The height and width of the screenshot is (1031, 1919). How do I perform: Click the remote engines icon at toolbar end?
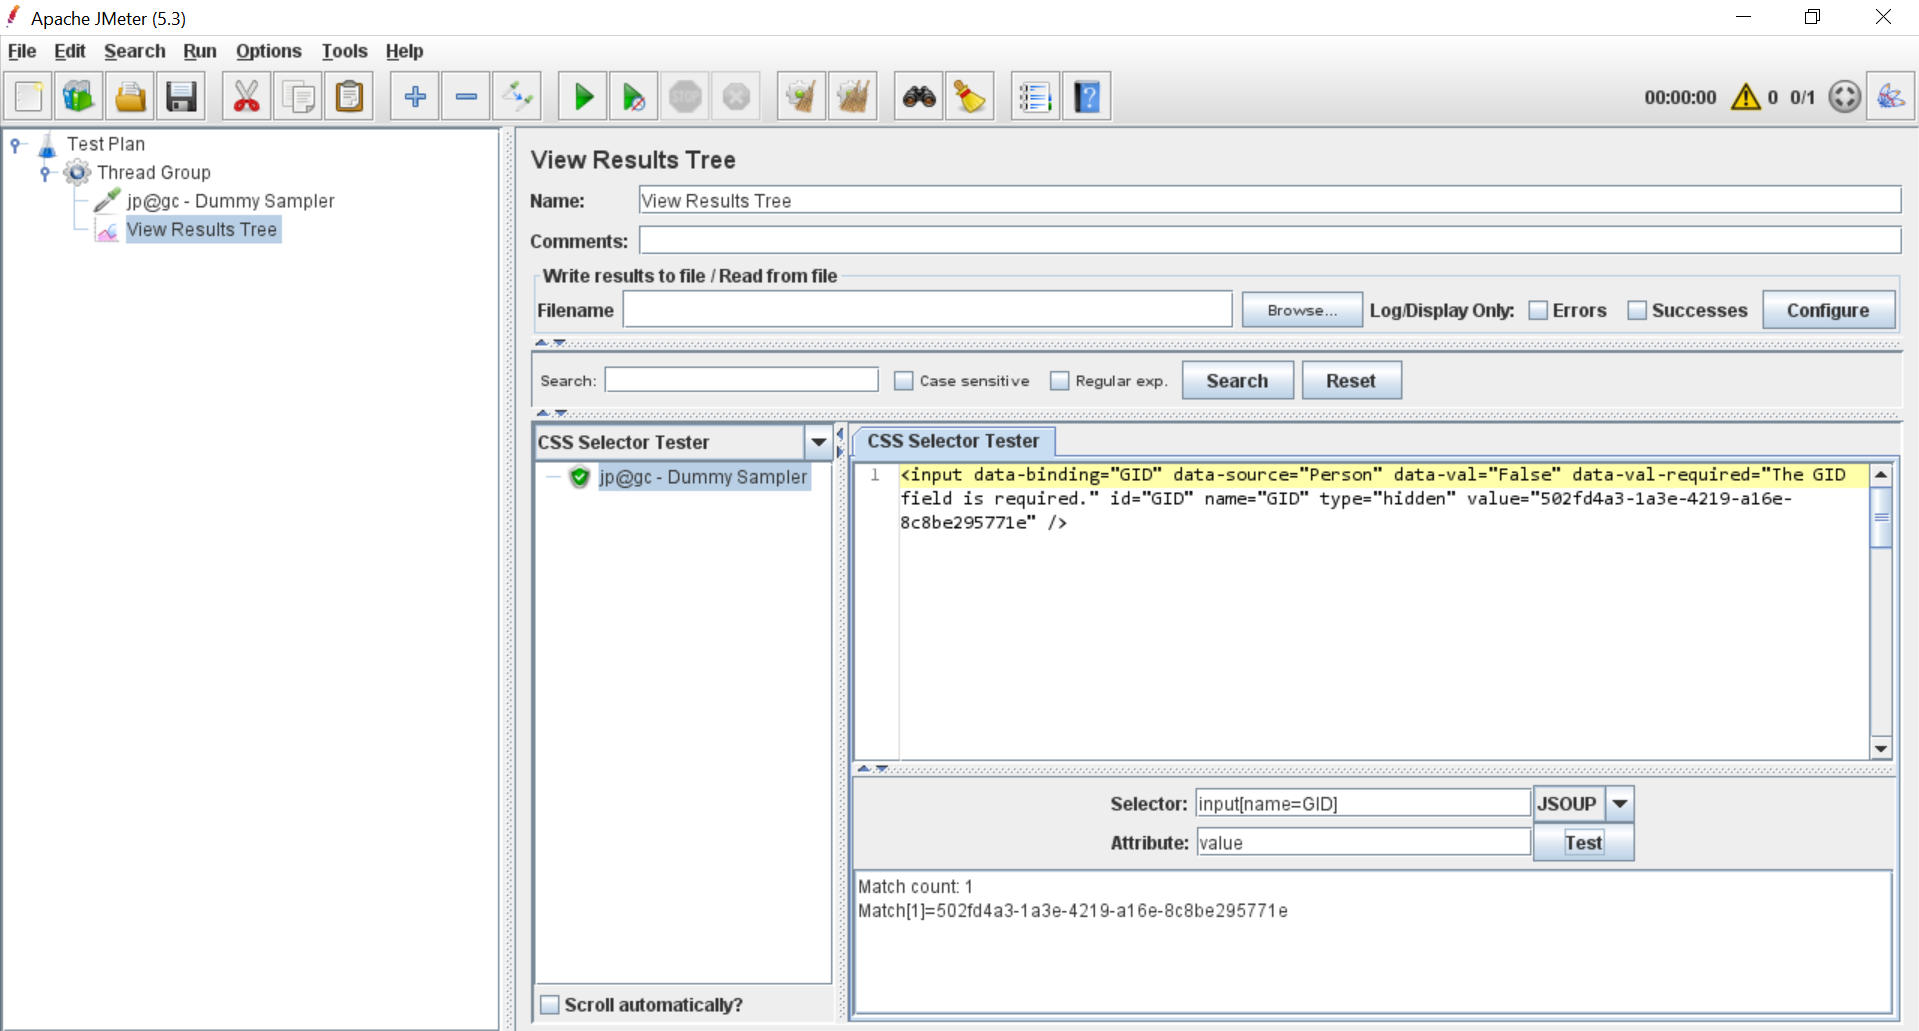point(1891,97)
